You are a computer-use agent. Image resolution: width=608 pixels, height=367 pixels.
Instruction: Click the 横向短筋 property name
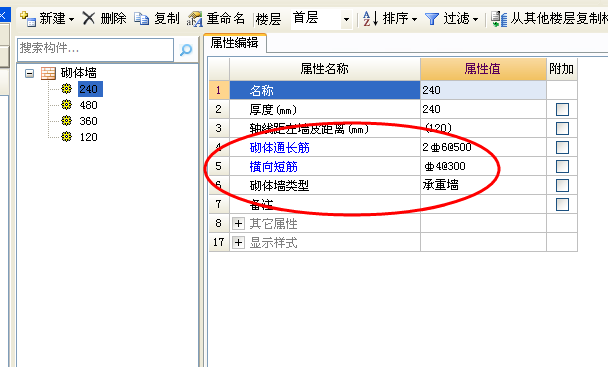(x=274, y=166)
